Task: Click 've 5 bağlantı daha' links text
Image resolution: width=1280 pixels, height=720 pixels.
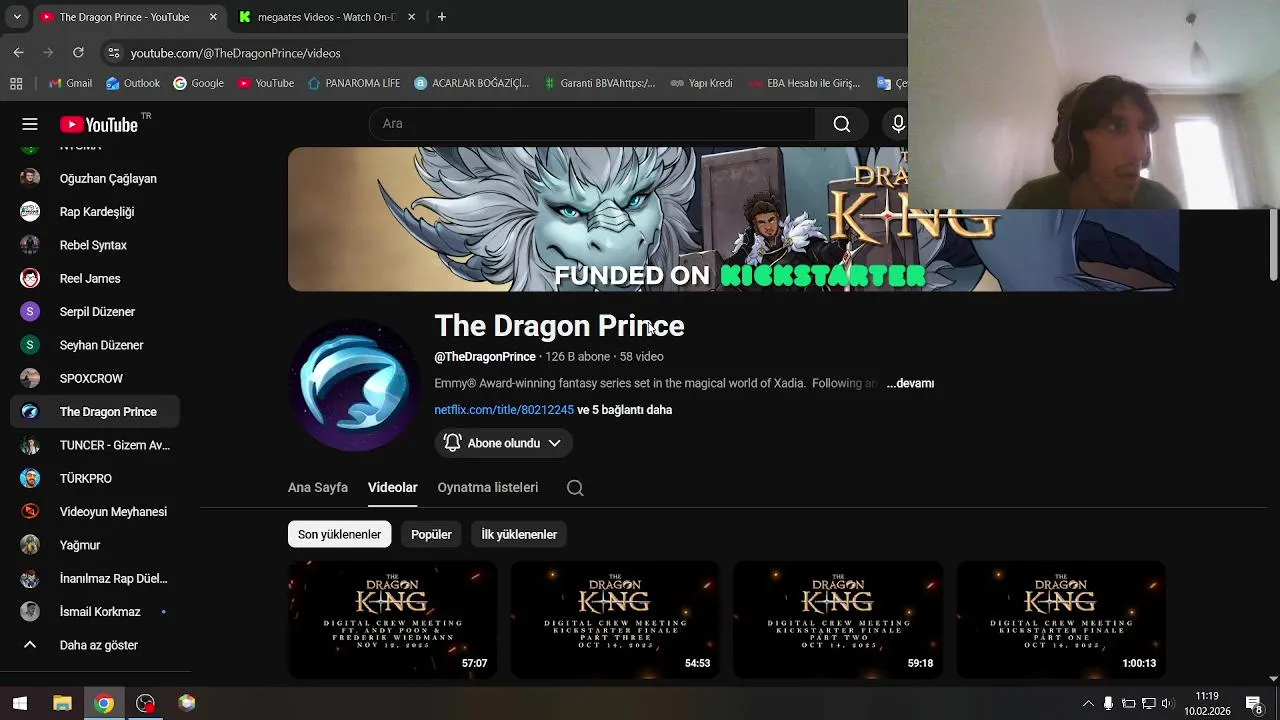Action: pyautogui.click(x=624, y=410)
